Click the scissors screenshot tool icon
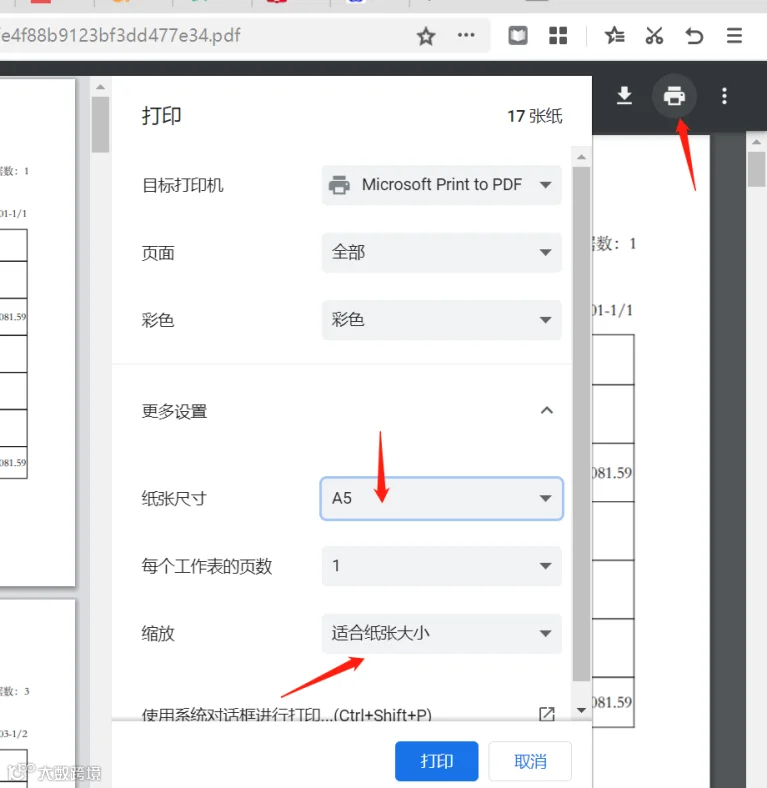 click(654, 36)
